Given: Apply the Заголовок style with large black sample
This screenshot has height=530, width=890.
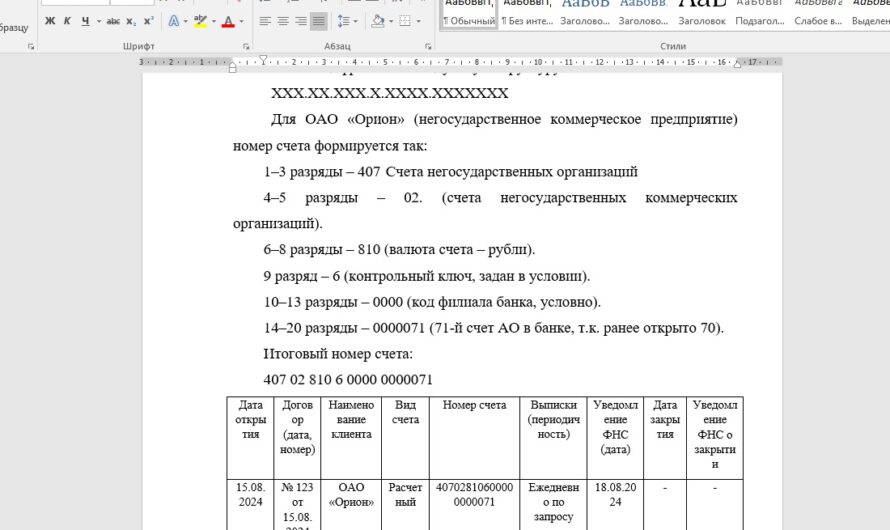Looking at the screenshot, I should coord(702,14).
